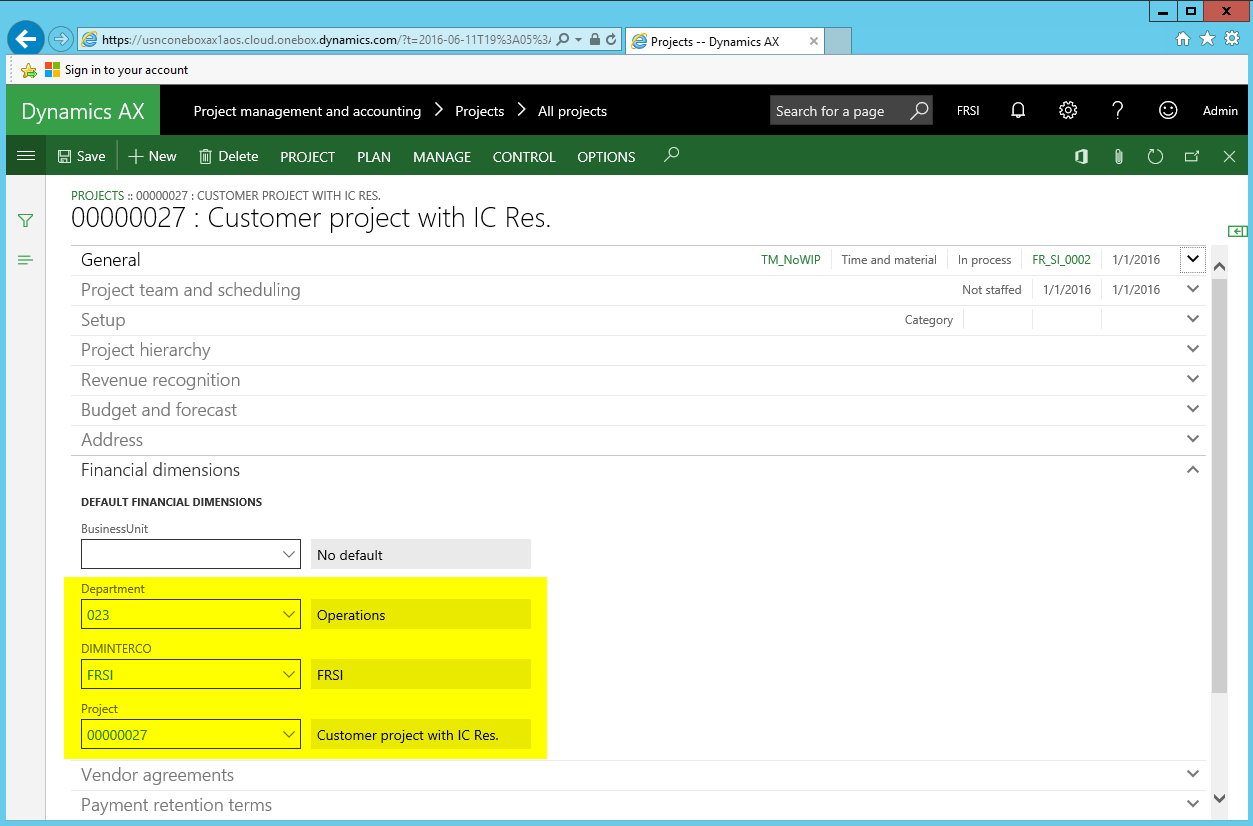Open the MANAGE menu tab
This screenshot has width=1253, height=826.
pyautogui.click(x=442, y=157)
